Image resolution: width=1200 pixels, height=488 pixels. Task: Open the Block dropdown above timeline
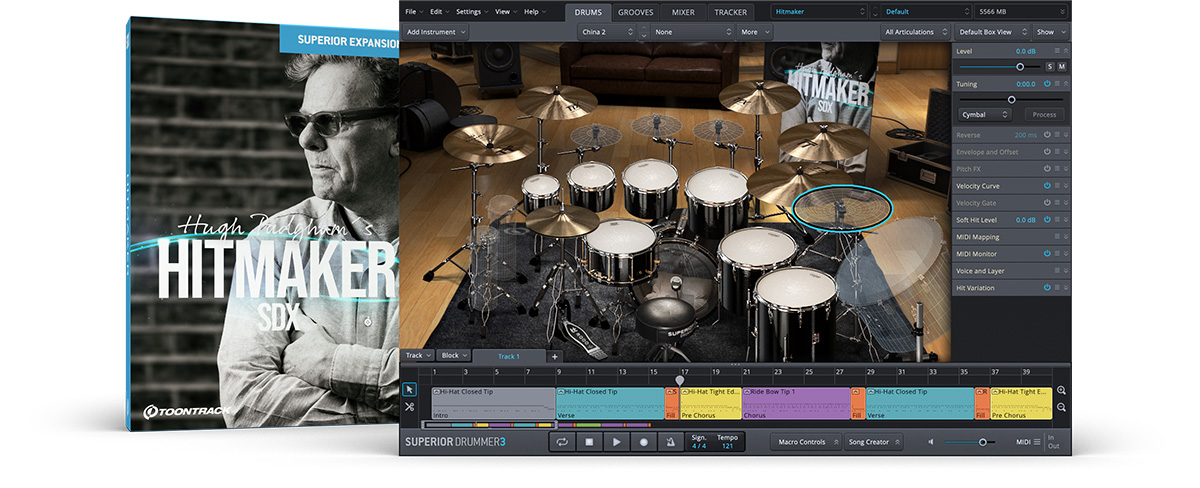click(x=453, y=355)
